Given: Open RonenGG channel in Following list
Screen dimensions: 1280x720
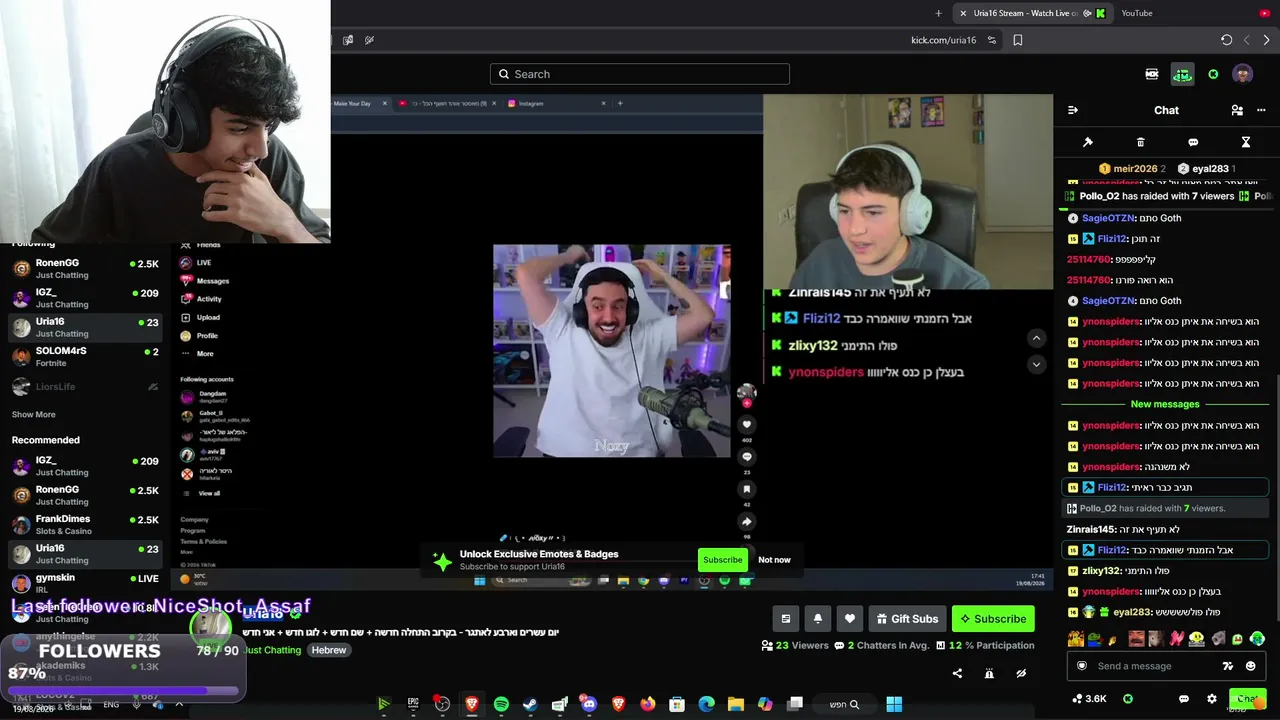Looking at the screenshot, I should pyautogui.click(x=85, y=269).
